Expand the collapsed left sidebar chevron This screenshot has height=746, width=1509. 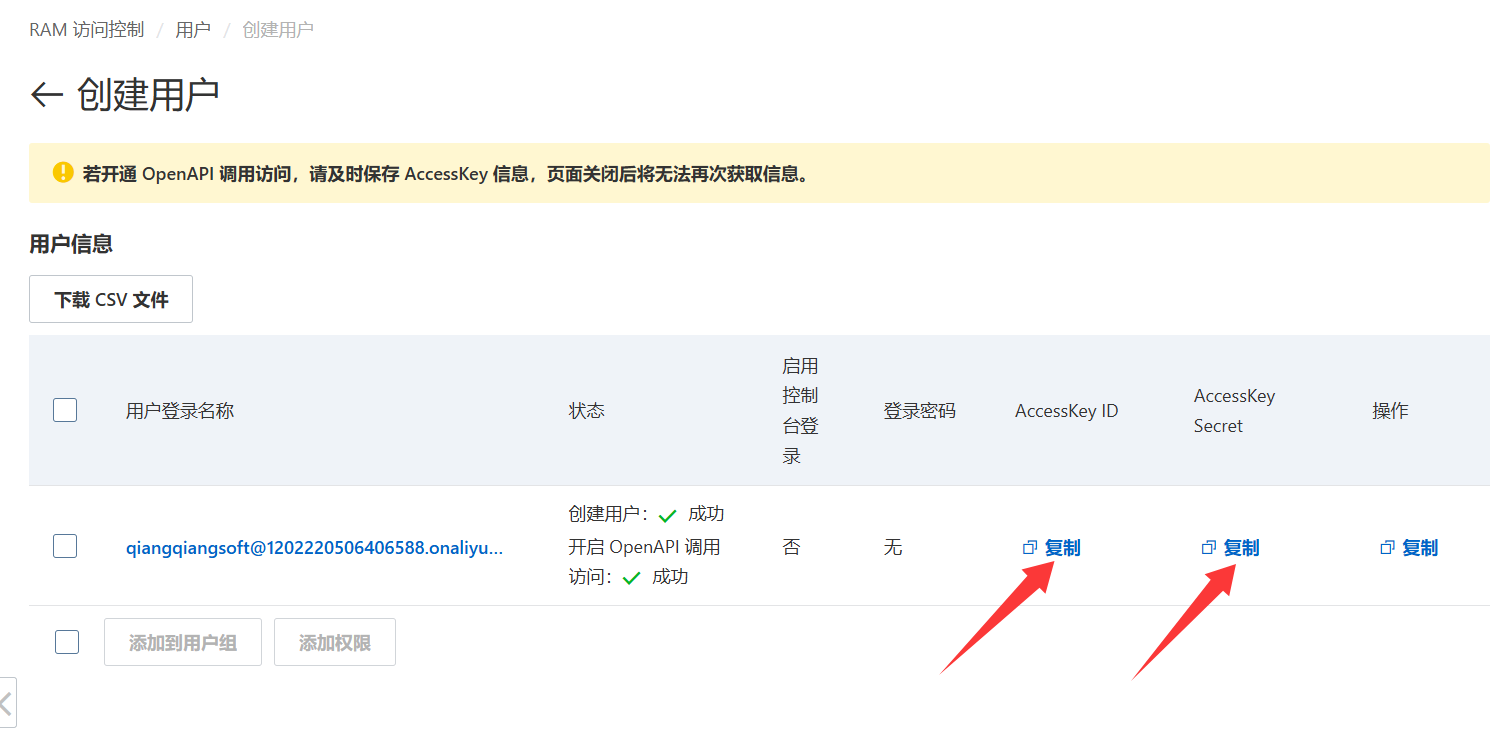[x=7, y=702]
